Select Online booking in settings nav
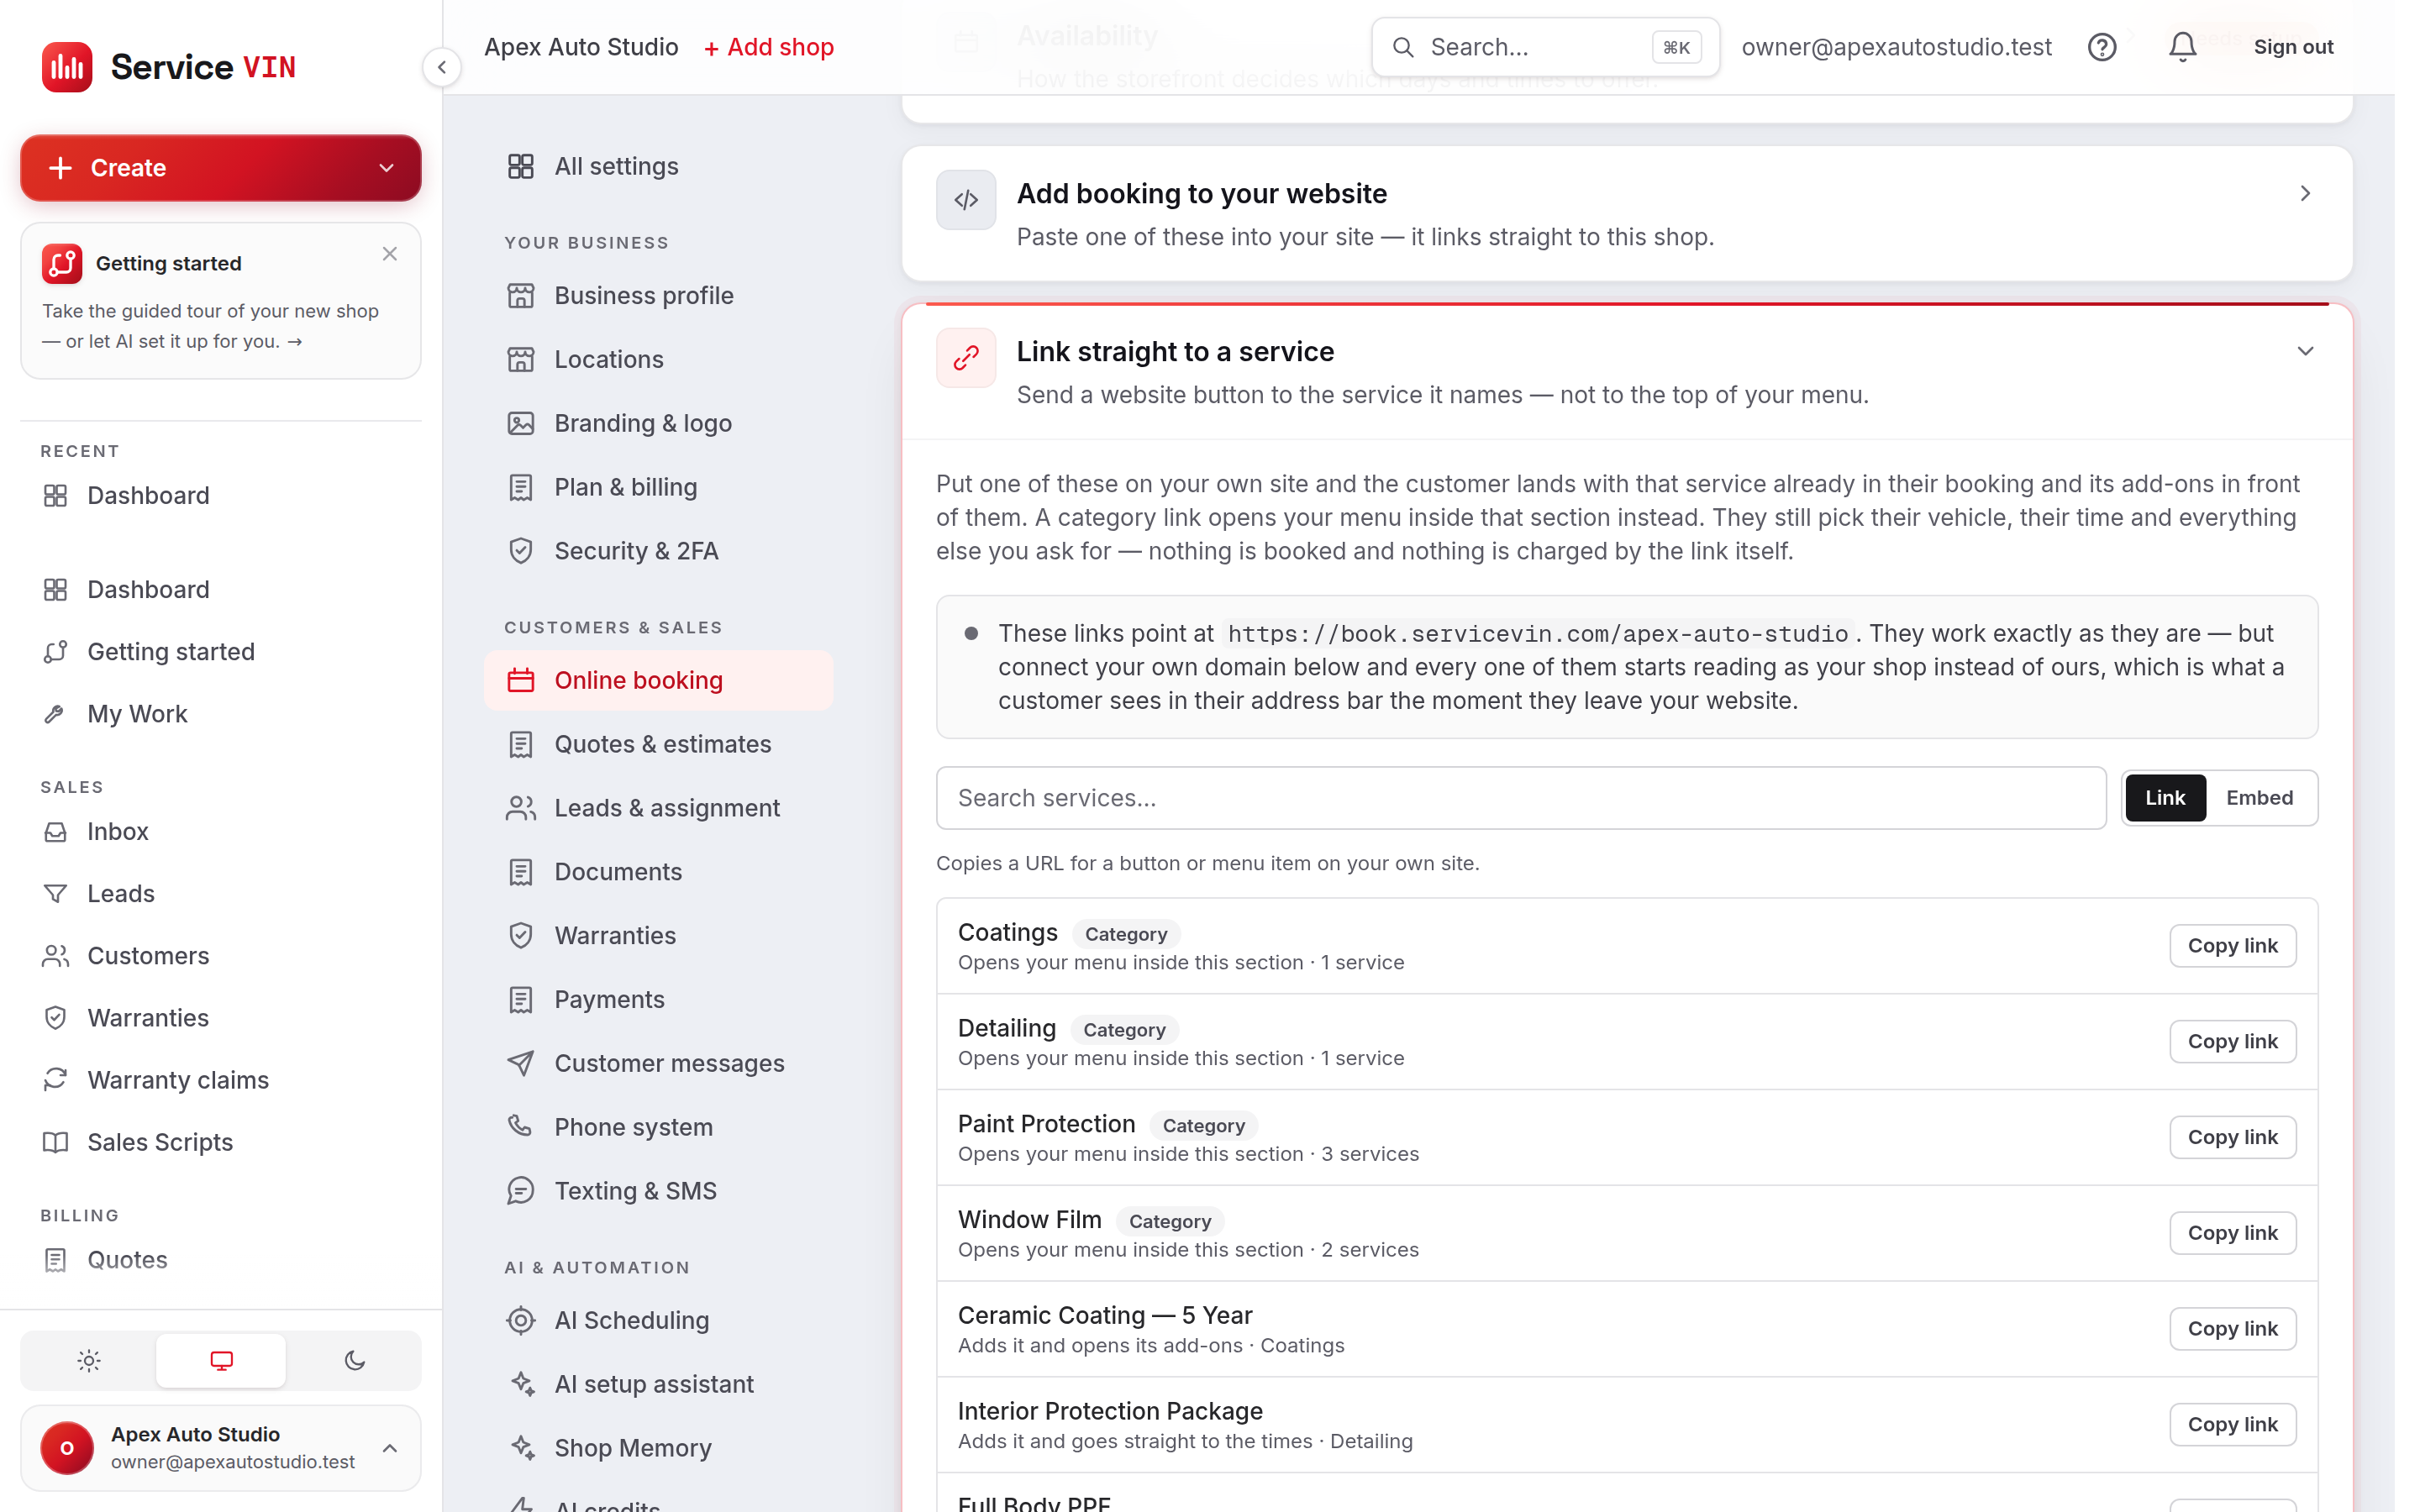 pyautogui.click(x=658, y=680)
